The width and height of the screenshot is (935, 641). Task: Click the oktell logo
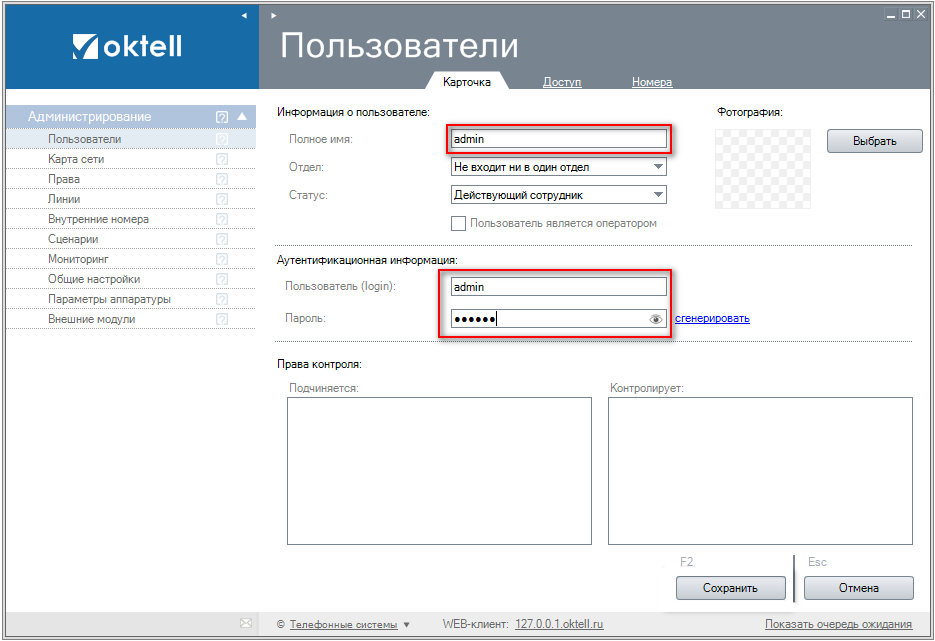pyautogui.click(x=127, y=46)
